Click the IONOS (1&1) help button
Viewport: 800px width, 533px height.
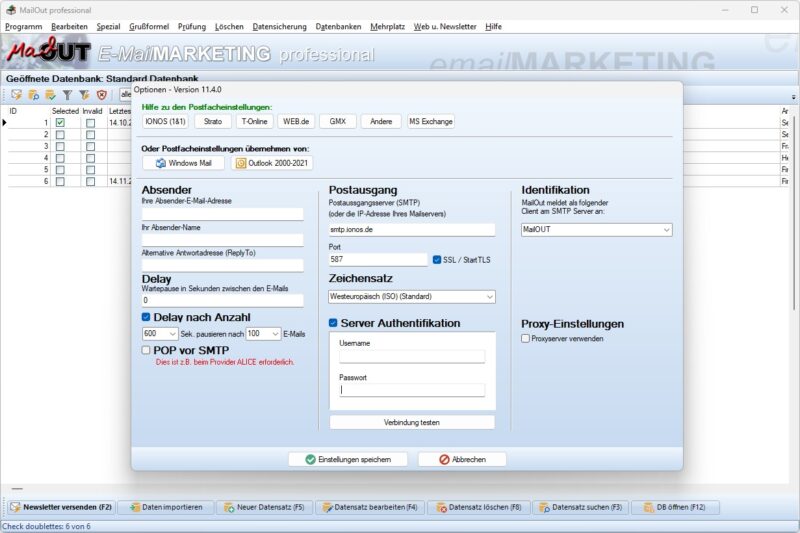click(165, 121)
